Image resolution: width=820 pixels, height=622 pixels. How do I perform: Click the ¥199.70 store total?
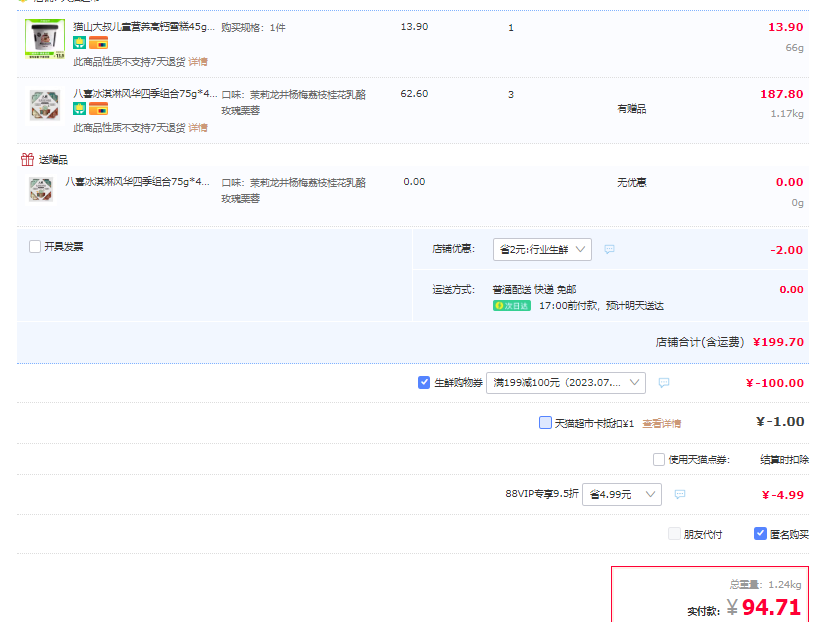click(x=778, y=342)
